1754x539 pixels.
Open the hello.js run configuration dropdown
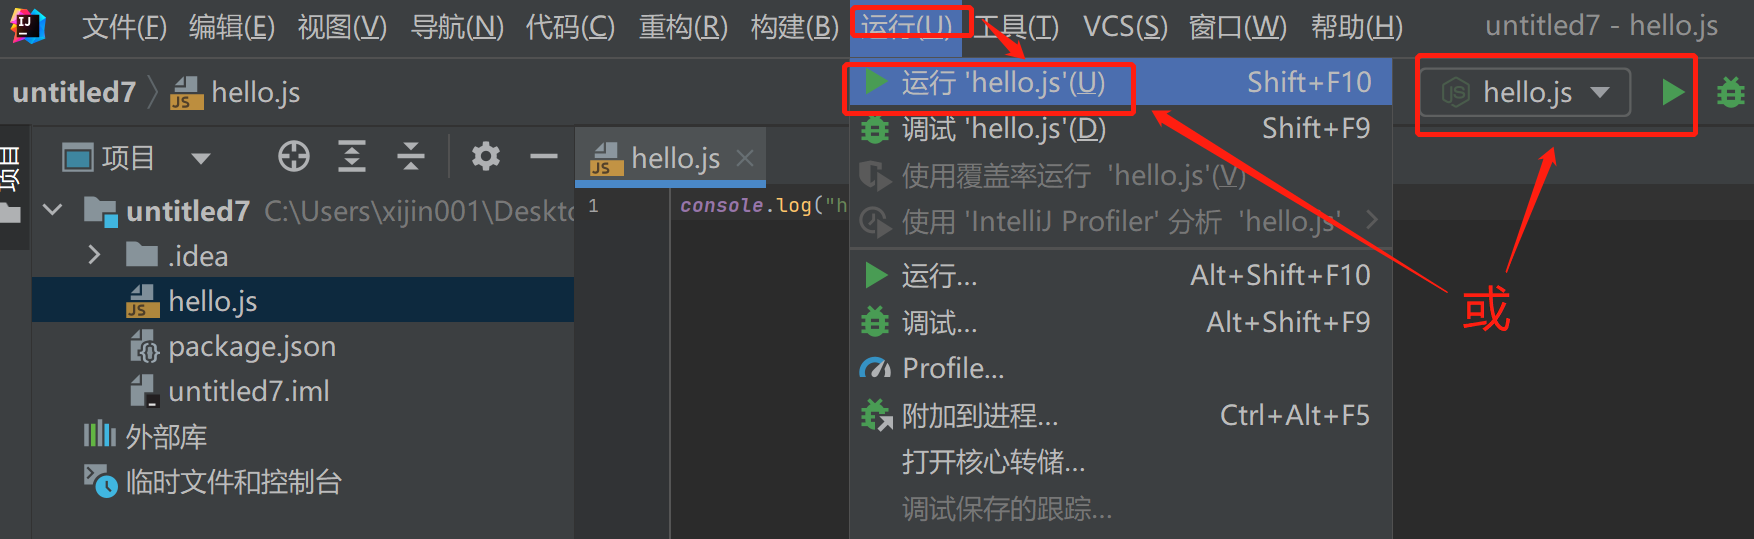pyautogui.click(x=1525, y=93)
